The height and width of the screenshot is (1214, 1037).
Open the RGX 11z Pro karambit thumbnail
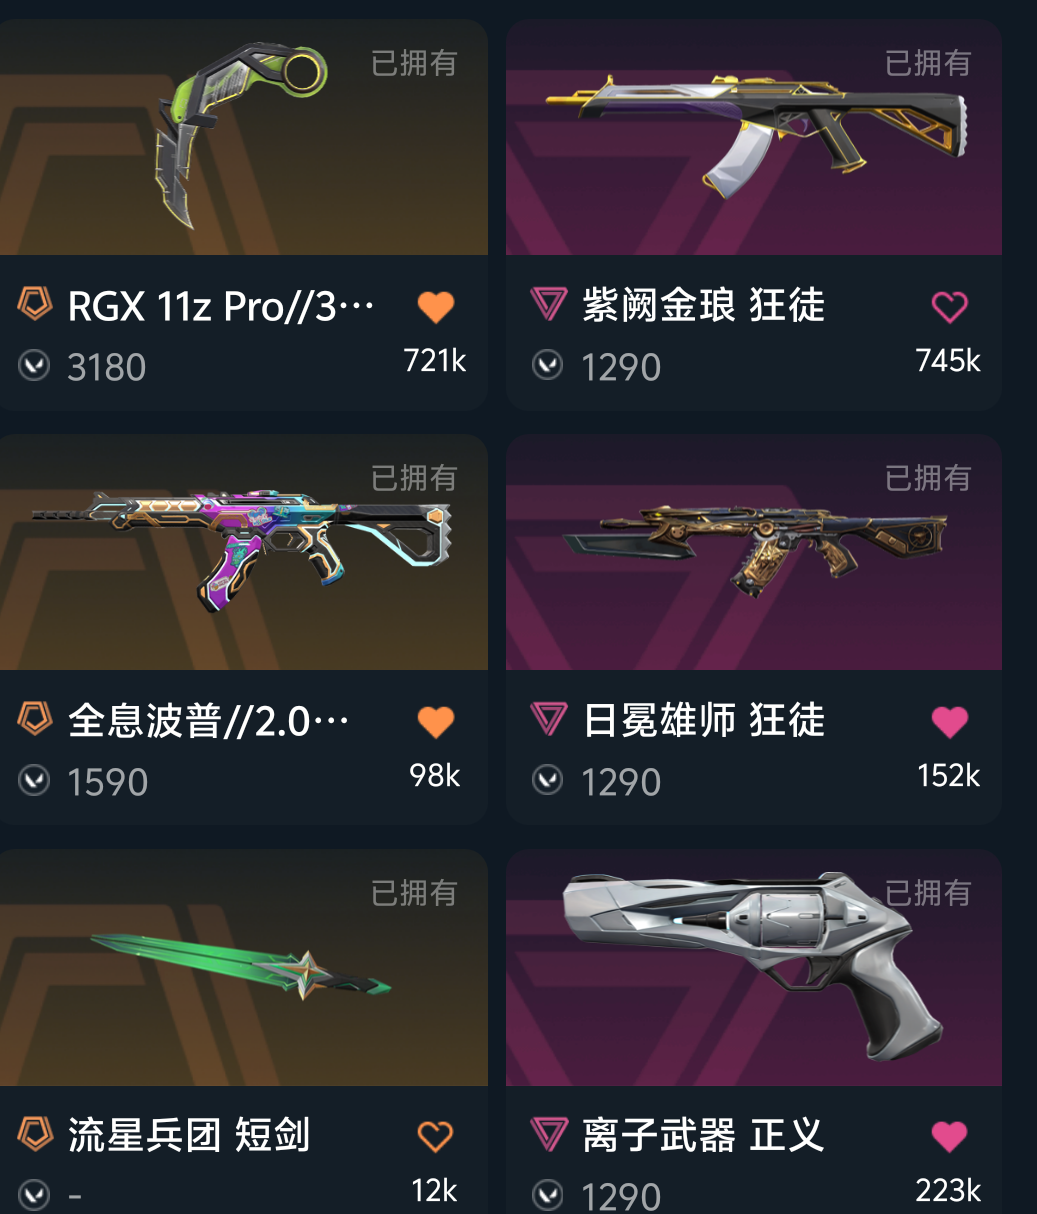tap(243, 138)
